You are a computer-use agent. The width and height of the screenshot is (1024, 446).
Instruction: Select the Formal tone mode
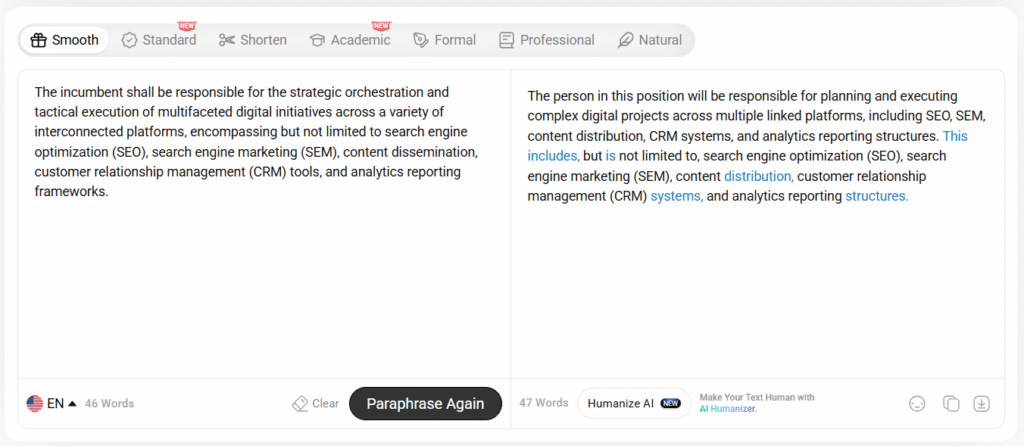(x=444, y=40)
